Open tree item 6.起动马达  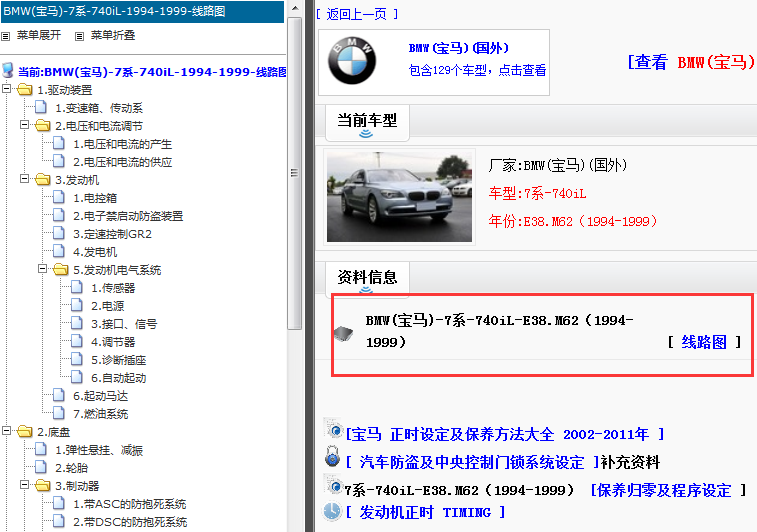coord(100,396)
